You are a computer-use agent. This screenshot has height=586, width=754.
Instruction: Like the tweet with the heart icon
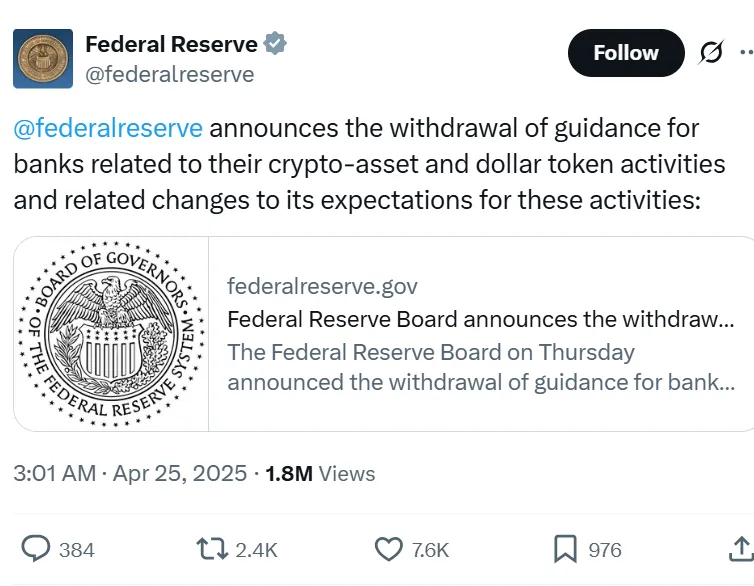click(x=387, y=549)
